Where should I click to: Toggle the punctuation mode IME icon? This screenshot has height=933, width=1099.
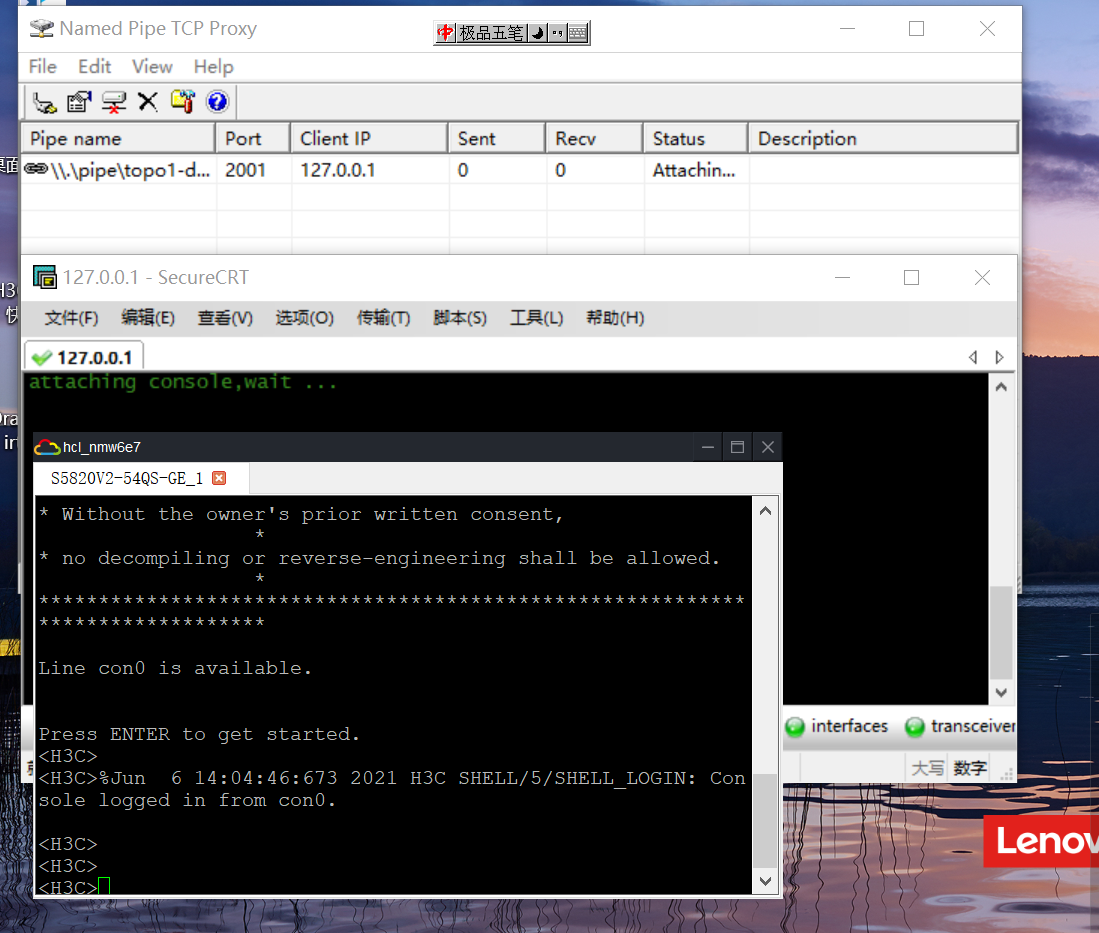pos(557,32)
